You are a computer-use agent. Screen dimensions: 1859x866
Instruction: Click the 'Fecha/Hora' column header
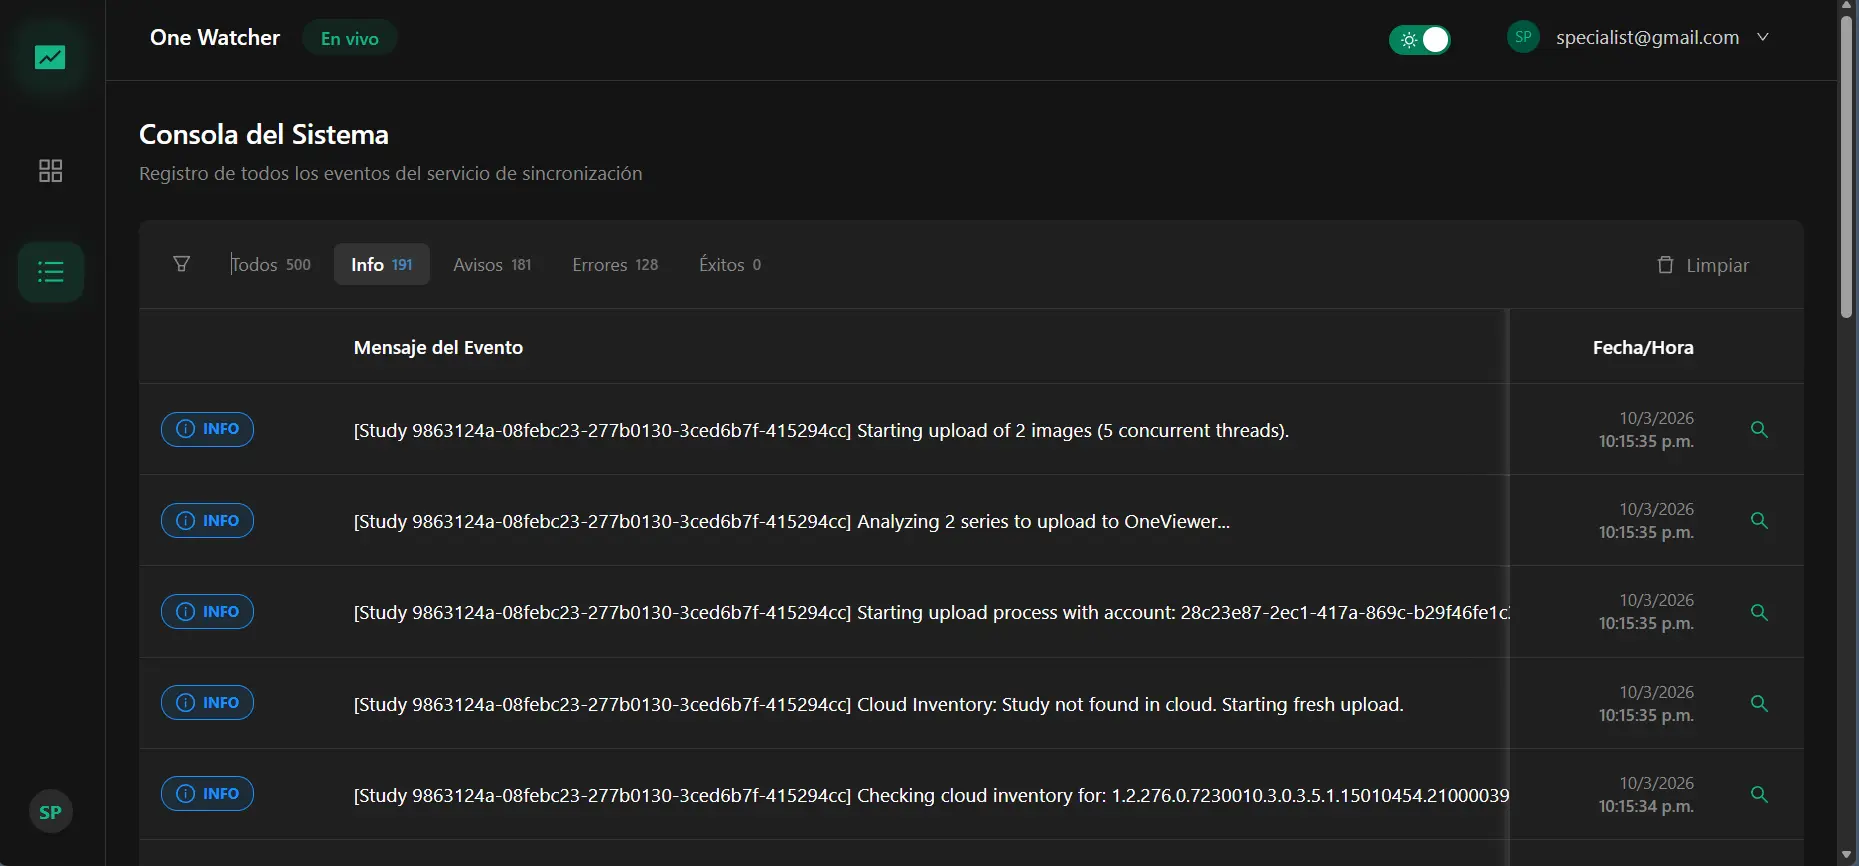(x=1642, y=348)
